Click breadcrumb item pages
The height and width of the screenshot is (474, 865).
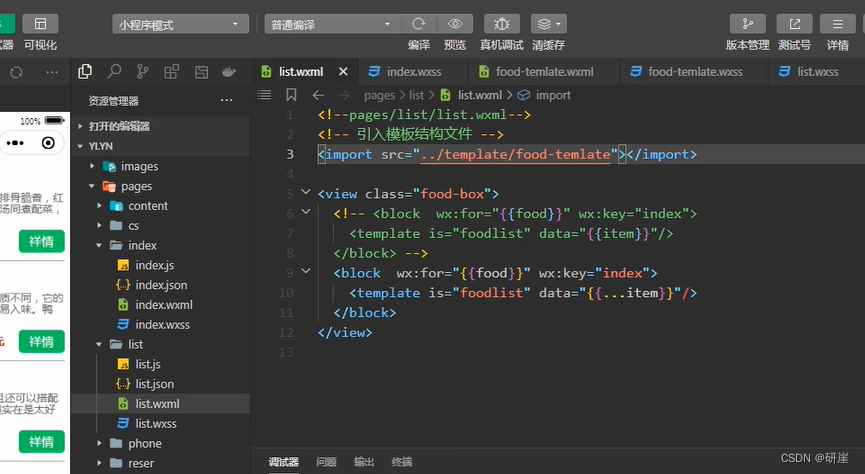pyautogui.click(x=380, y=95)
